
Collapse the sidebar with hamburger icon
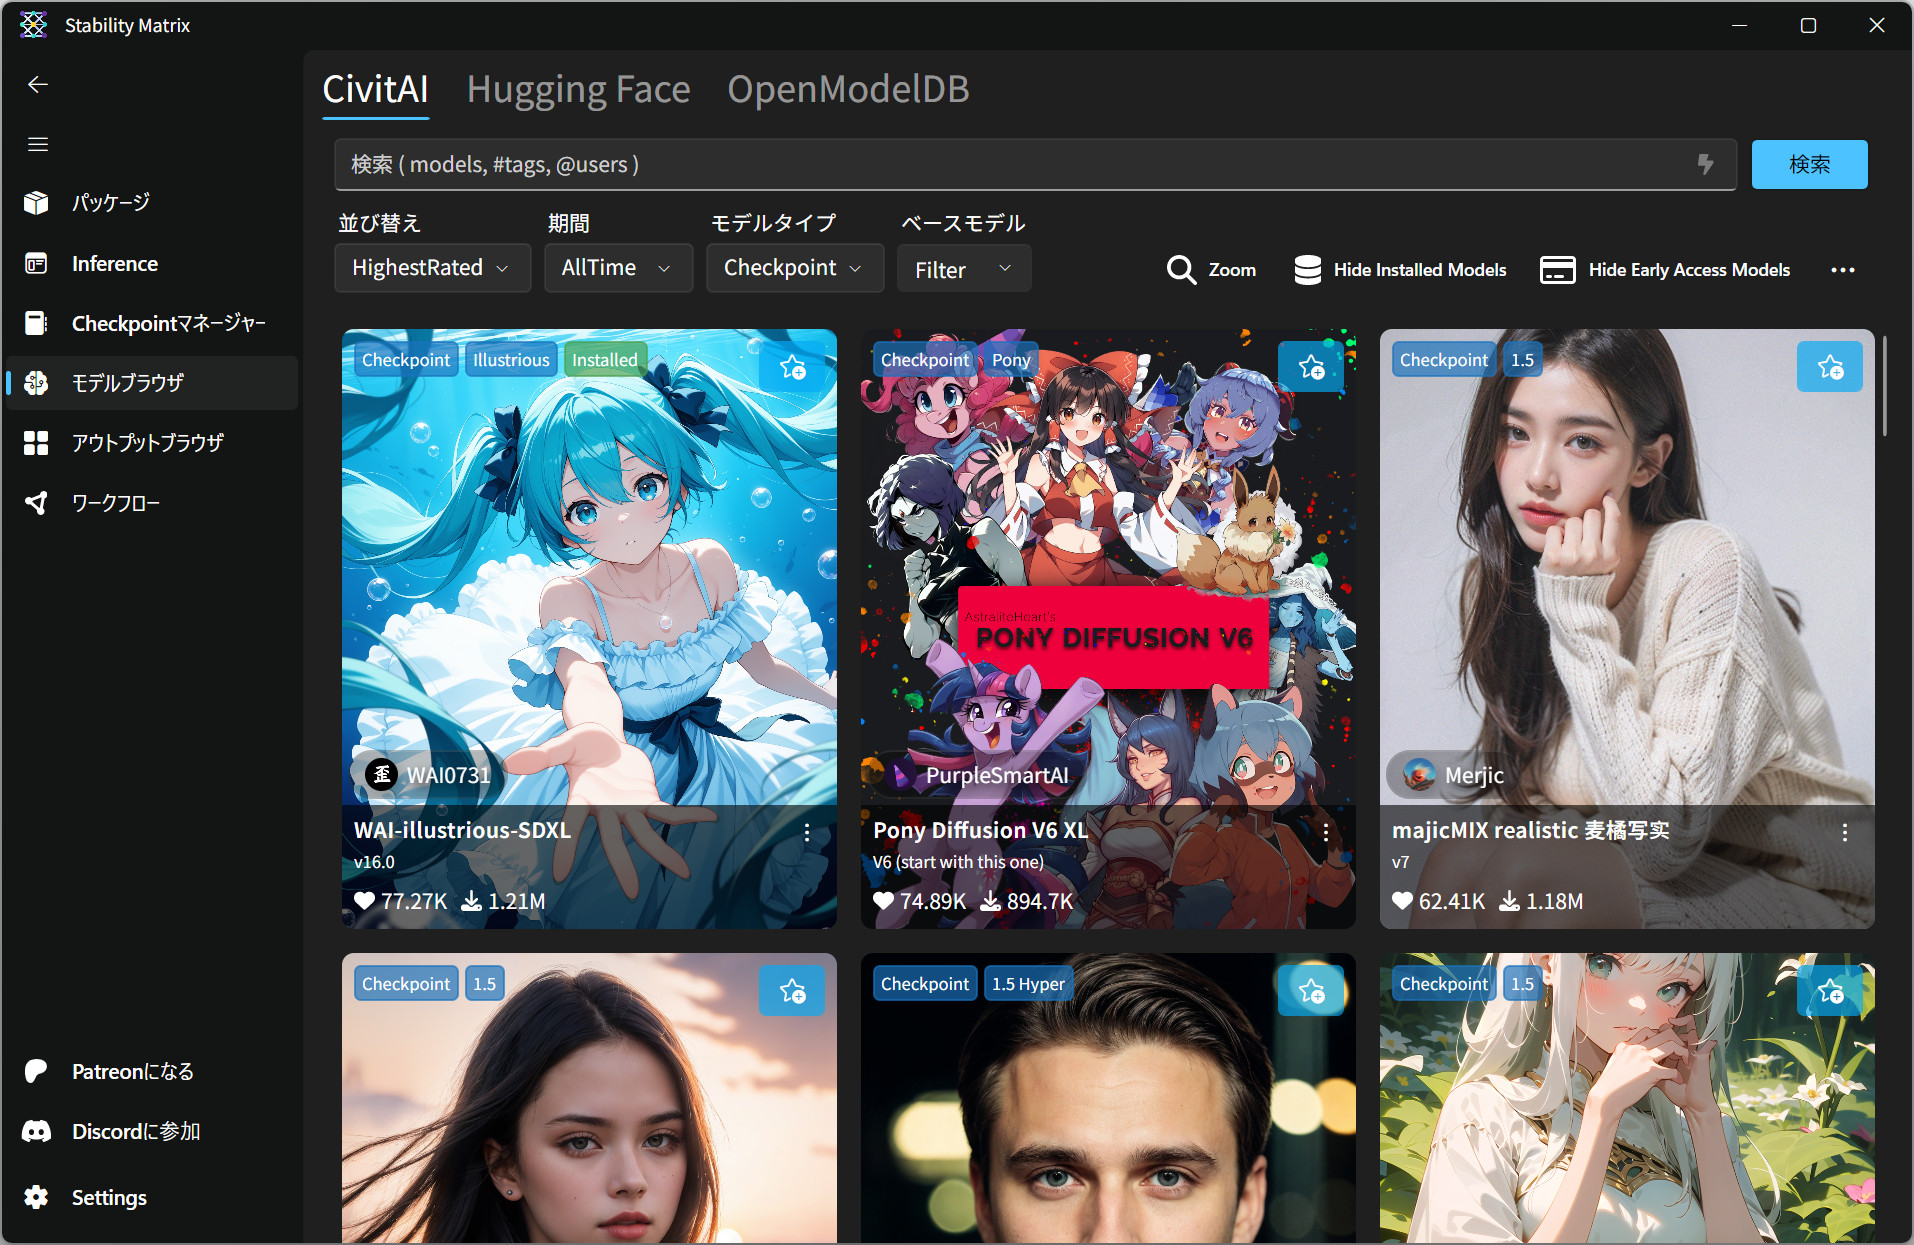(x=38, y=145)
